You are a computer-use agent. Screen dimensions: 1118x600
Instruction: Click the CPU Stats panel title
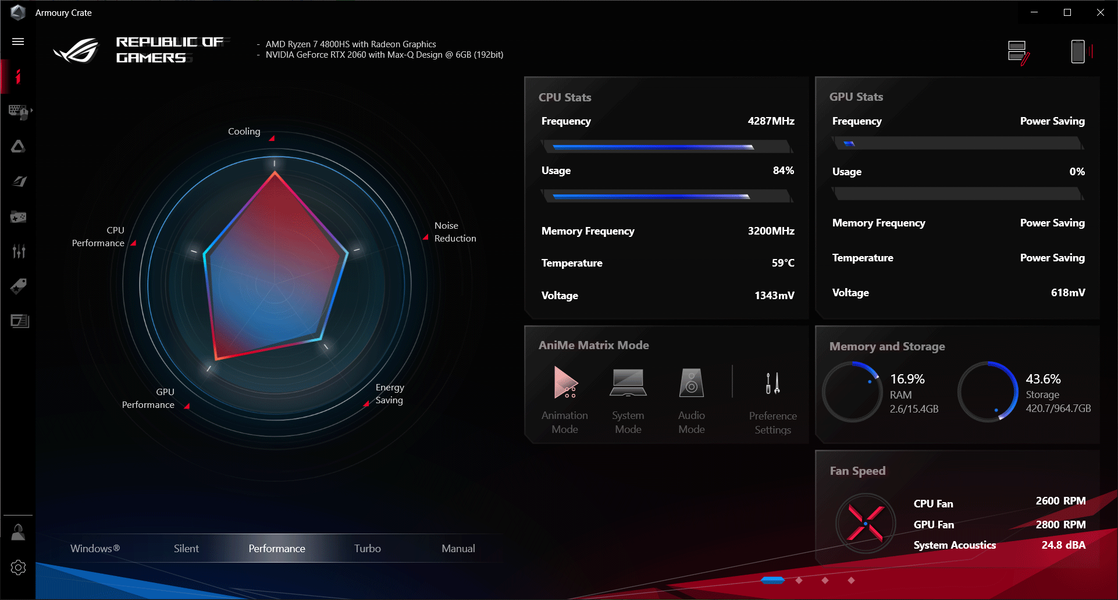(x=565, y=97)
